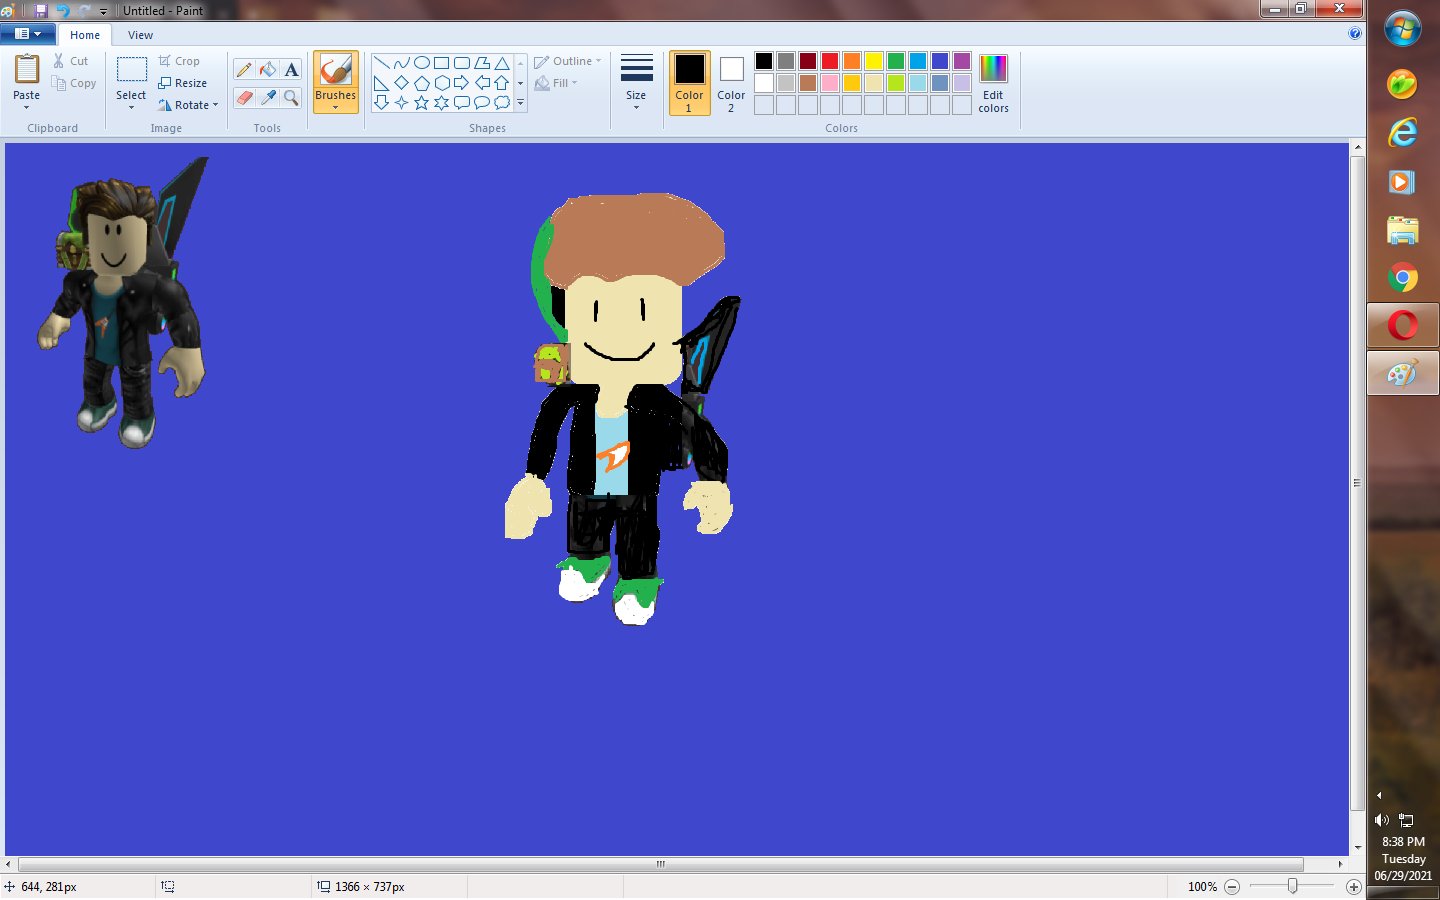The height and width of the screenshot is (900, 1440).
Task: Open Google Chrome from the taskbar
Action: 1402,278
